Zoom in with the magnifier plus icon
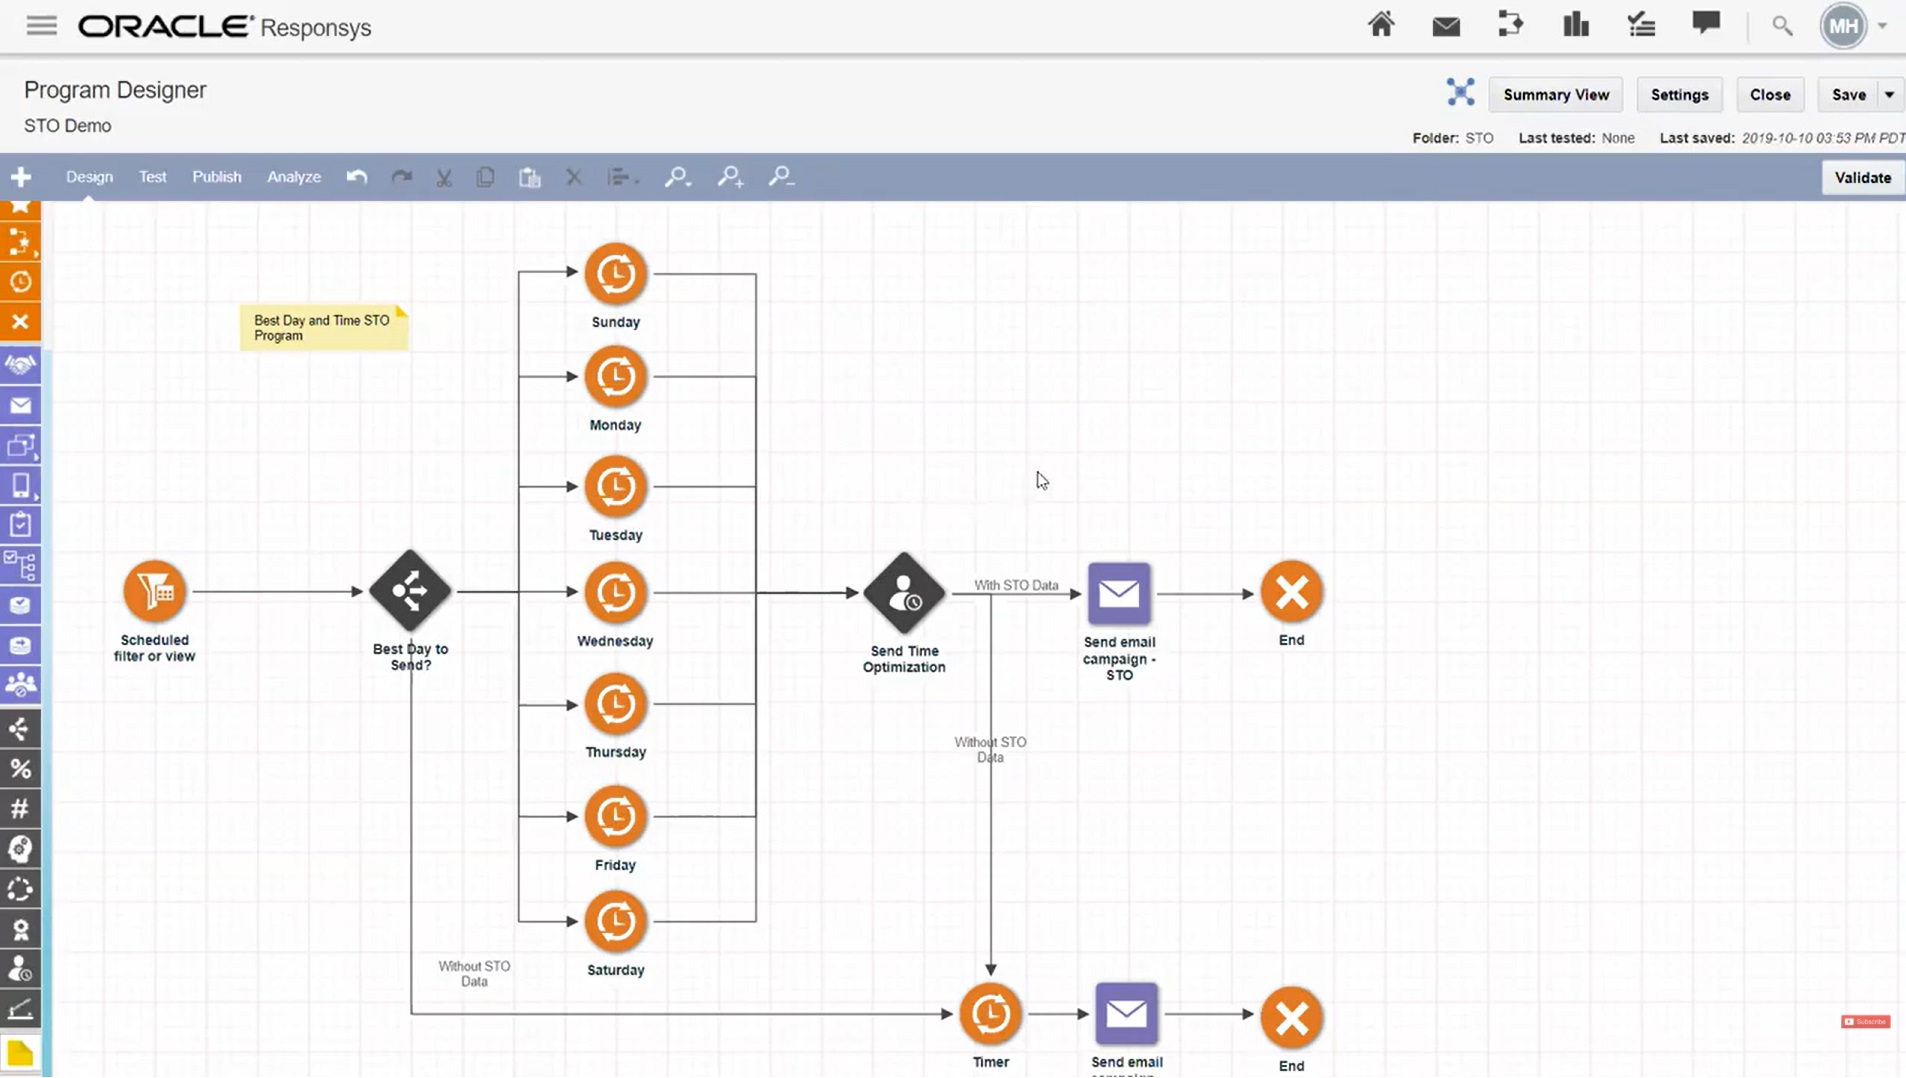This screenshot has height=1078, width=1906. click(x=730, y=177)
